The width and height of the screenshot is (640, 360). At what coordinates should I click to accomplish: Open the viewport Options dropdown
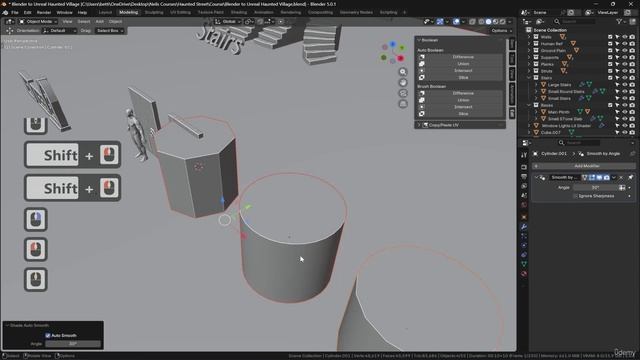coord(502,31)
